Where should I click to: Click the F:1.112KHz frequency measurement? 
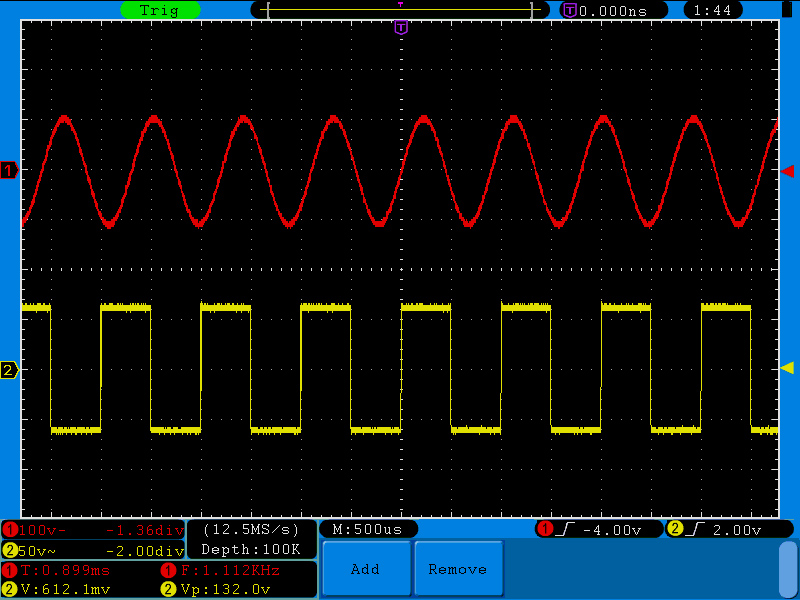(231, 570)
